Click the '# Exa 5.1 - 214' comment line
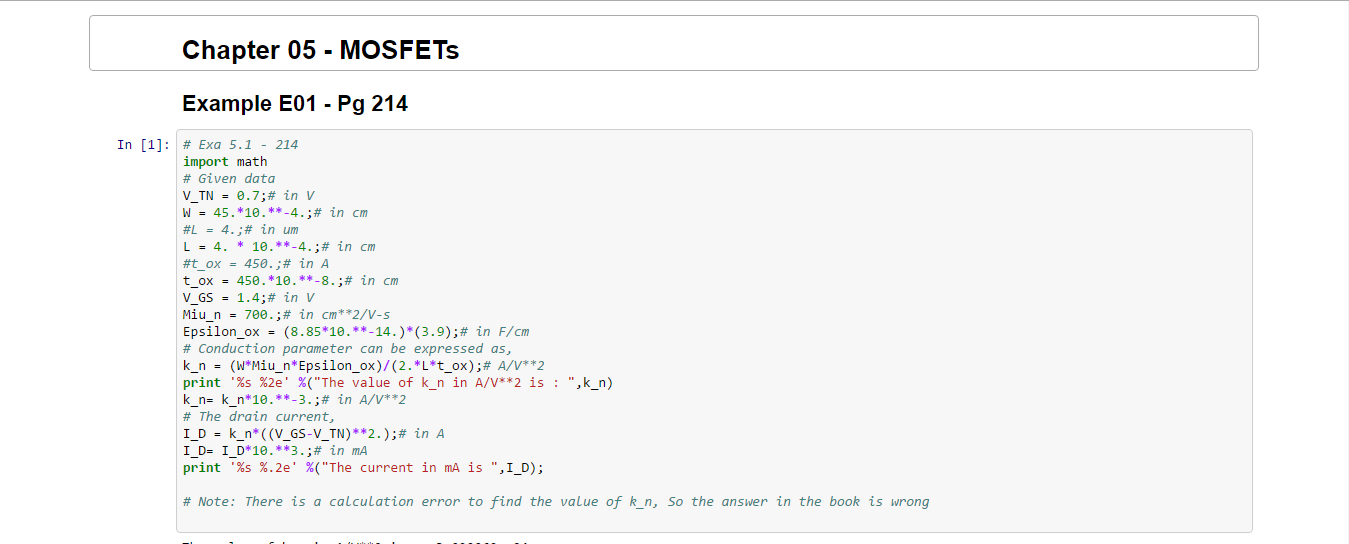 (240, 145)
